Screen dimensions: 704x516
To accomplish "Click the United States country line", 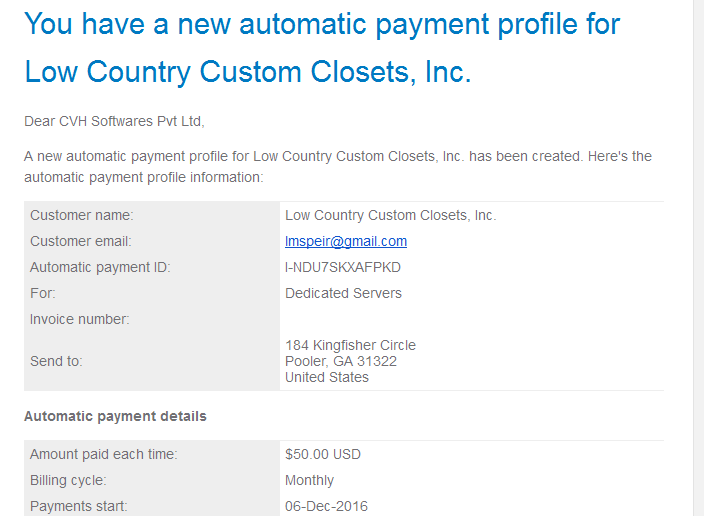I will pos(327,377).
